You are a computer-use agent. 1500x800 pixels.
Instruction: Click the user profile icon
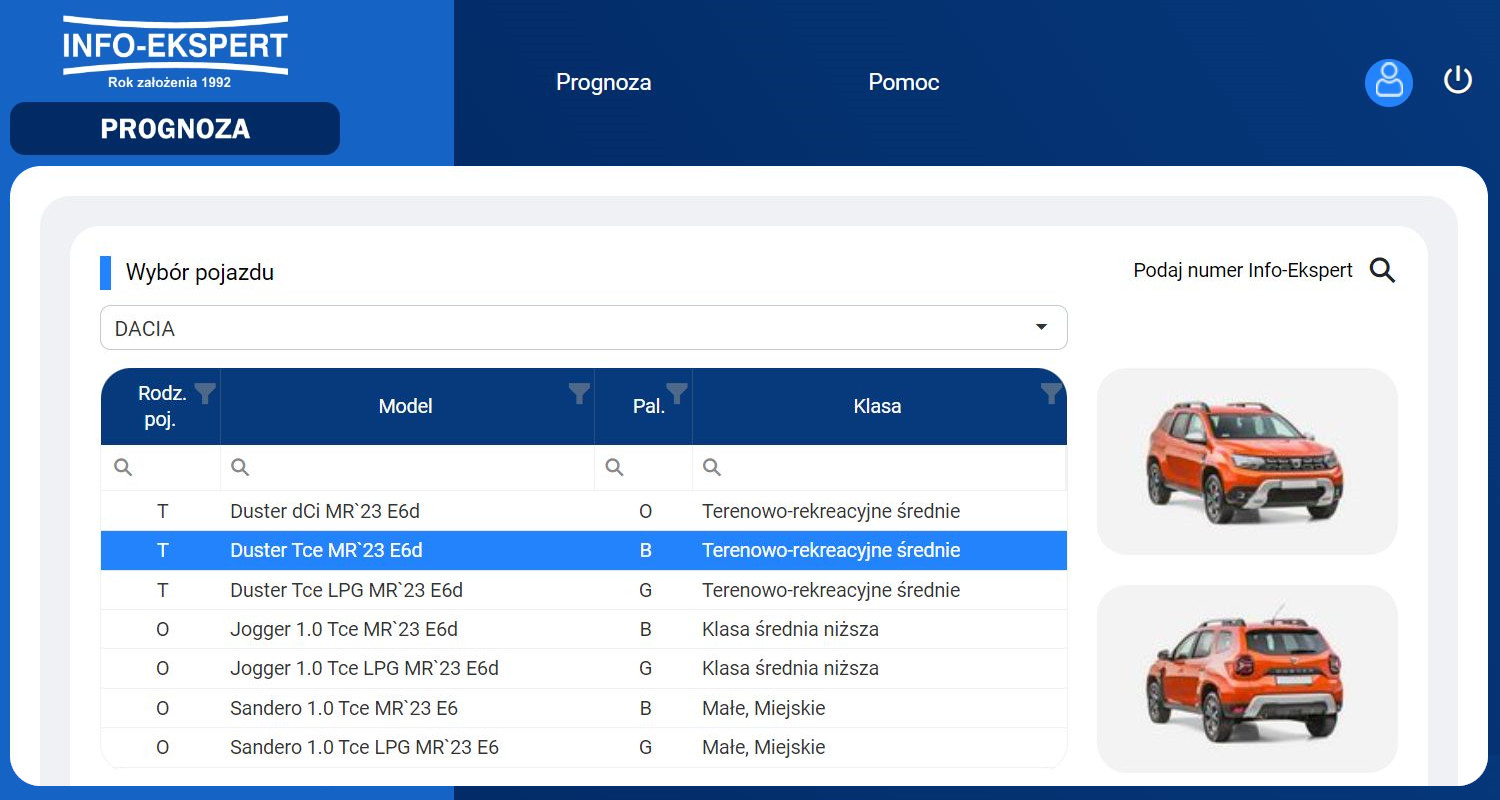[1388, 82]
